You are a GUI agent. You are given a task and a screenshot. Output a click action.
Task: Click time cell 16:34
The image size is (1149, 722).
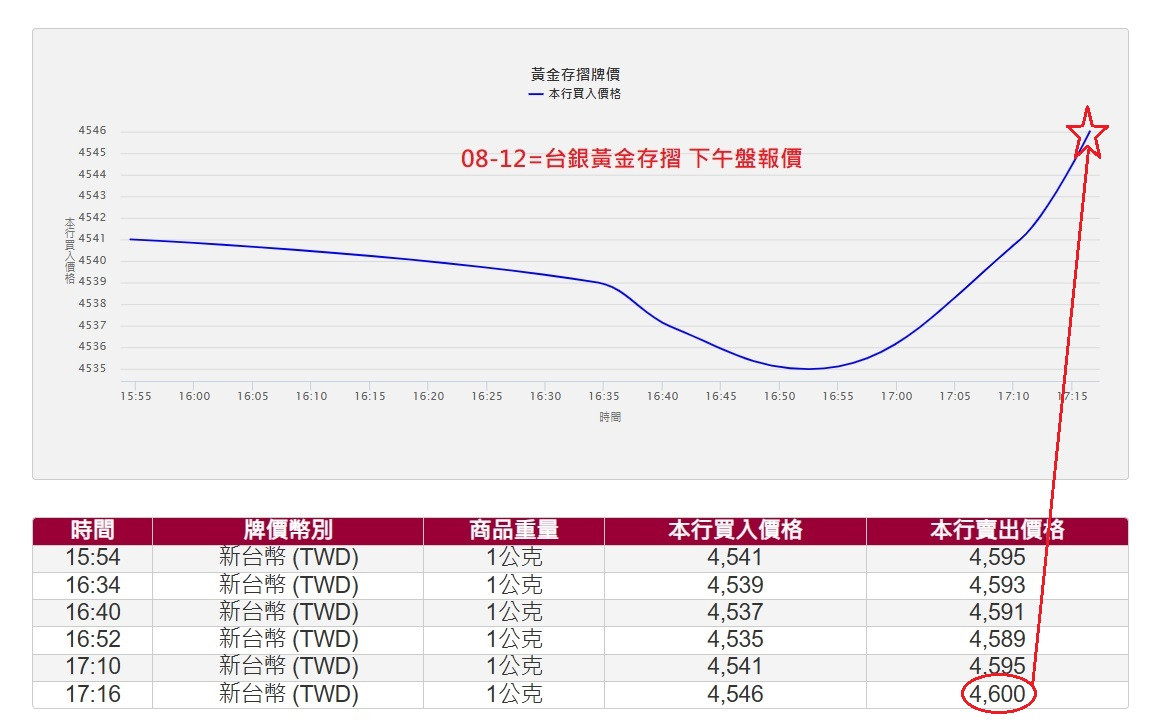click(x=93, y=585)
